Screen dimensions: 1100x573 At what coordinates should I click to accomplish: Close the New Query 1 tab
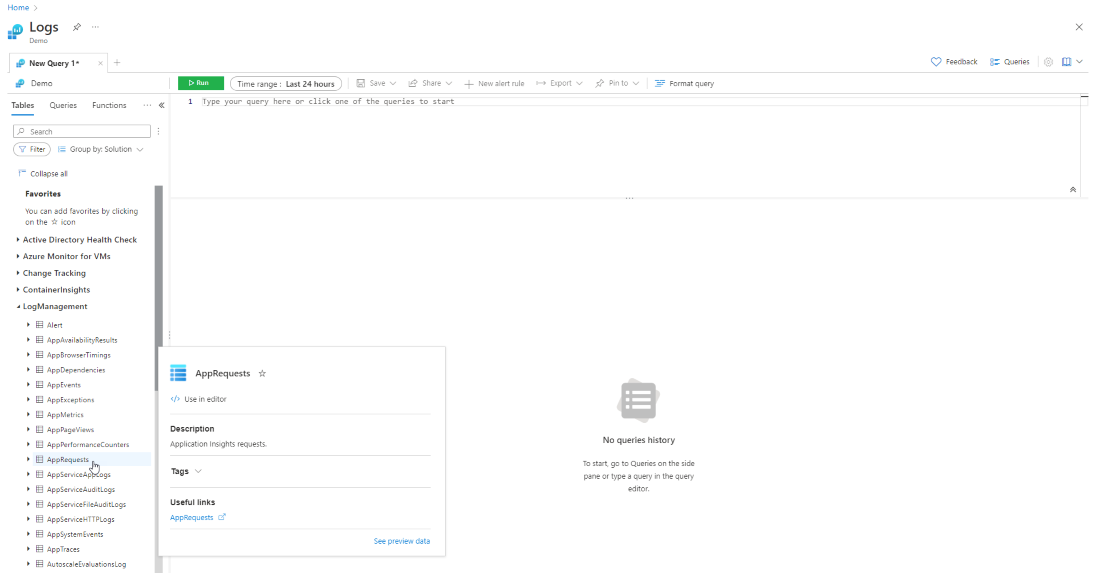coord(100,63)
